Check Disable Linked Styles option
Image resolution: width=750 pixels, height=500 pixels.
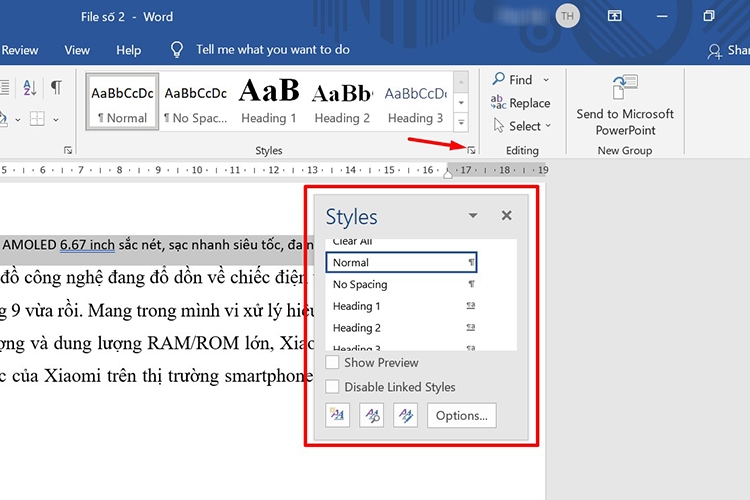click(332, 387)
